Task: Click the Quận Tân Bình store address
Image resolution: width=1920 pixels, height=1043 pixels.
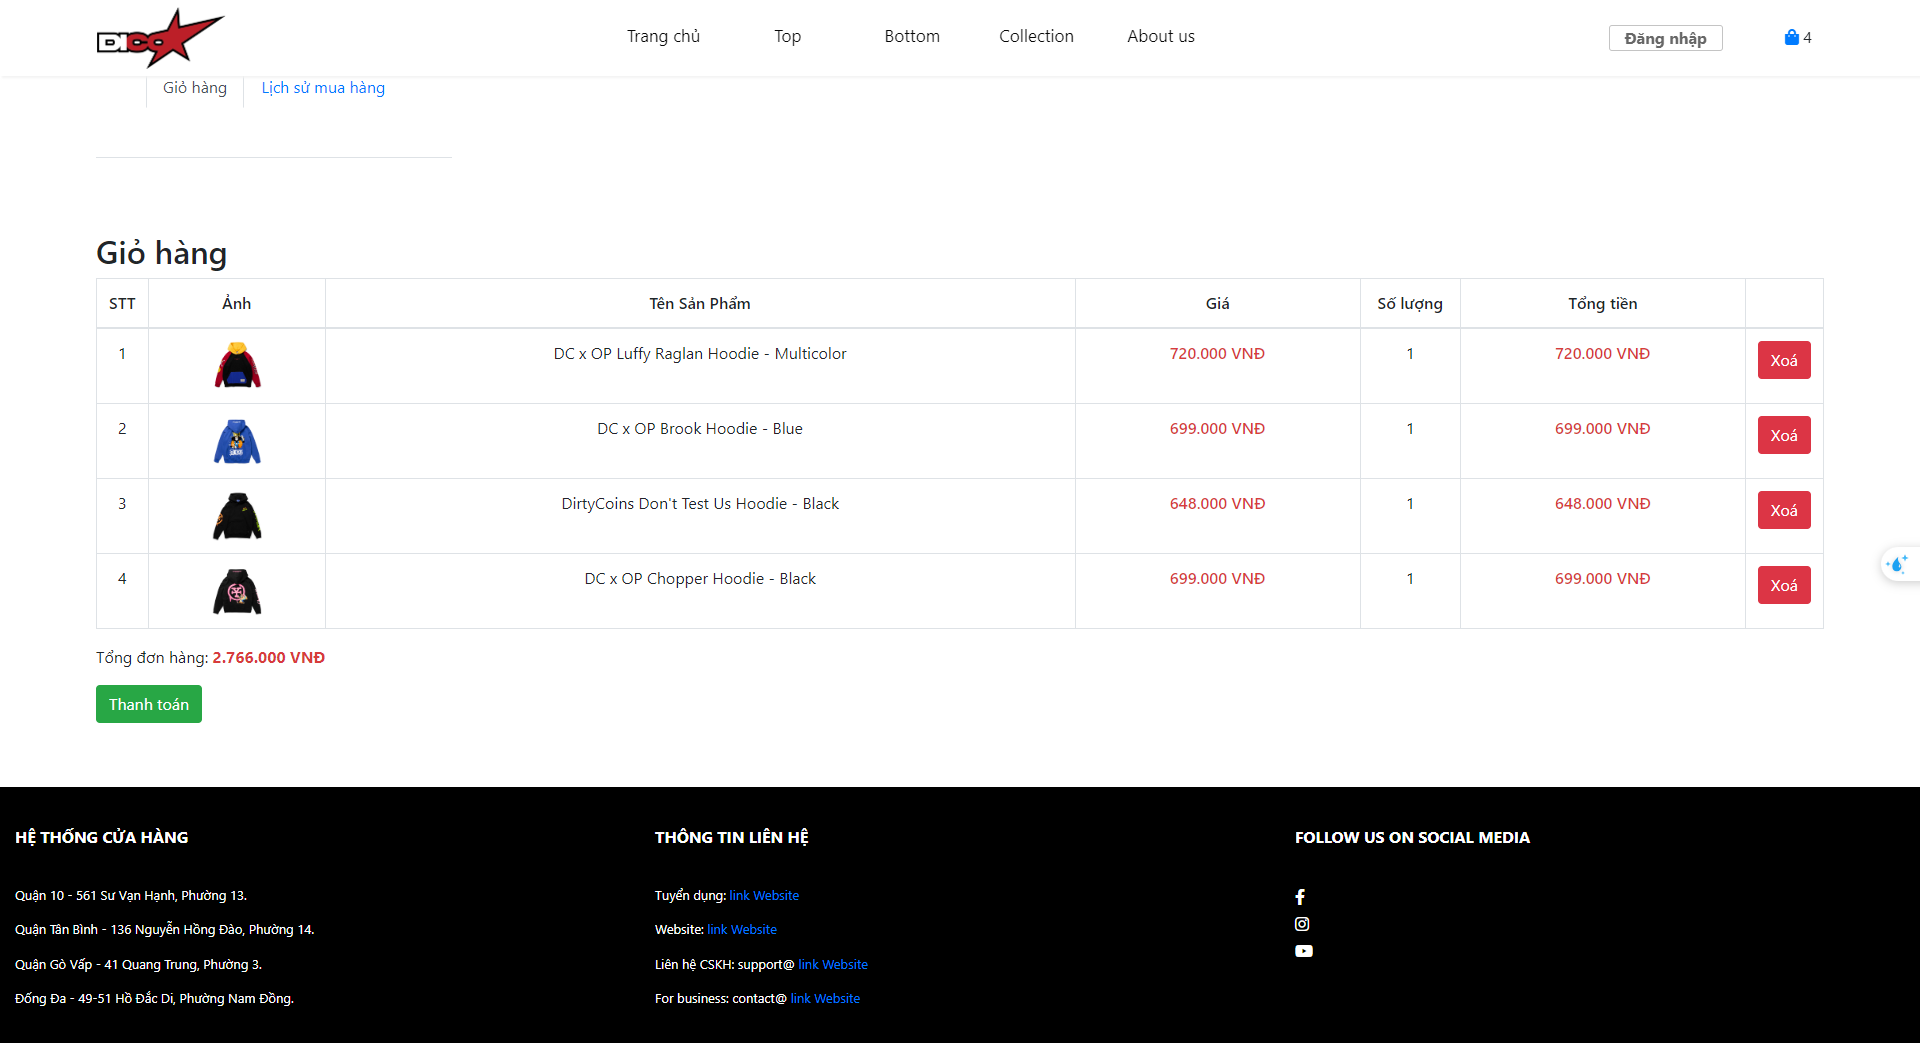Action: [x=165, y=929]
